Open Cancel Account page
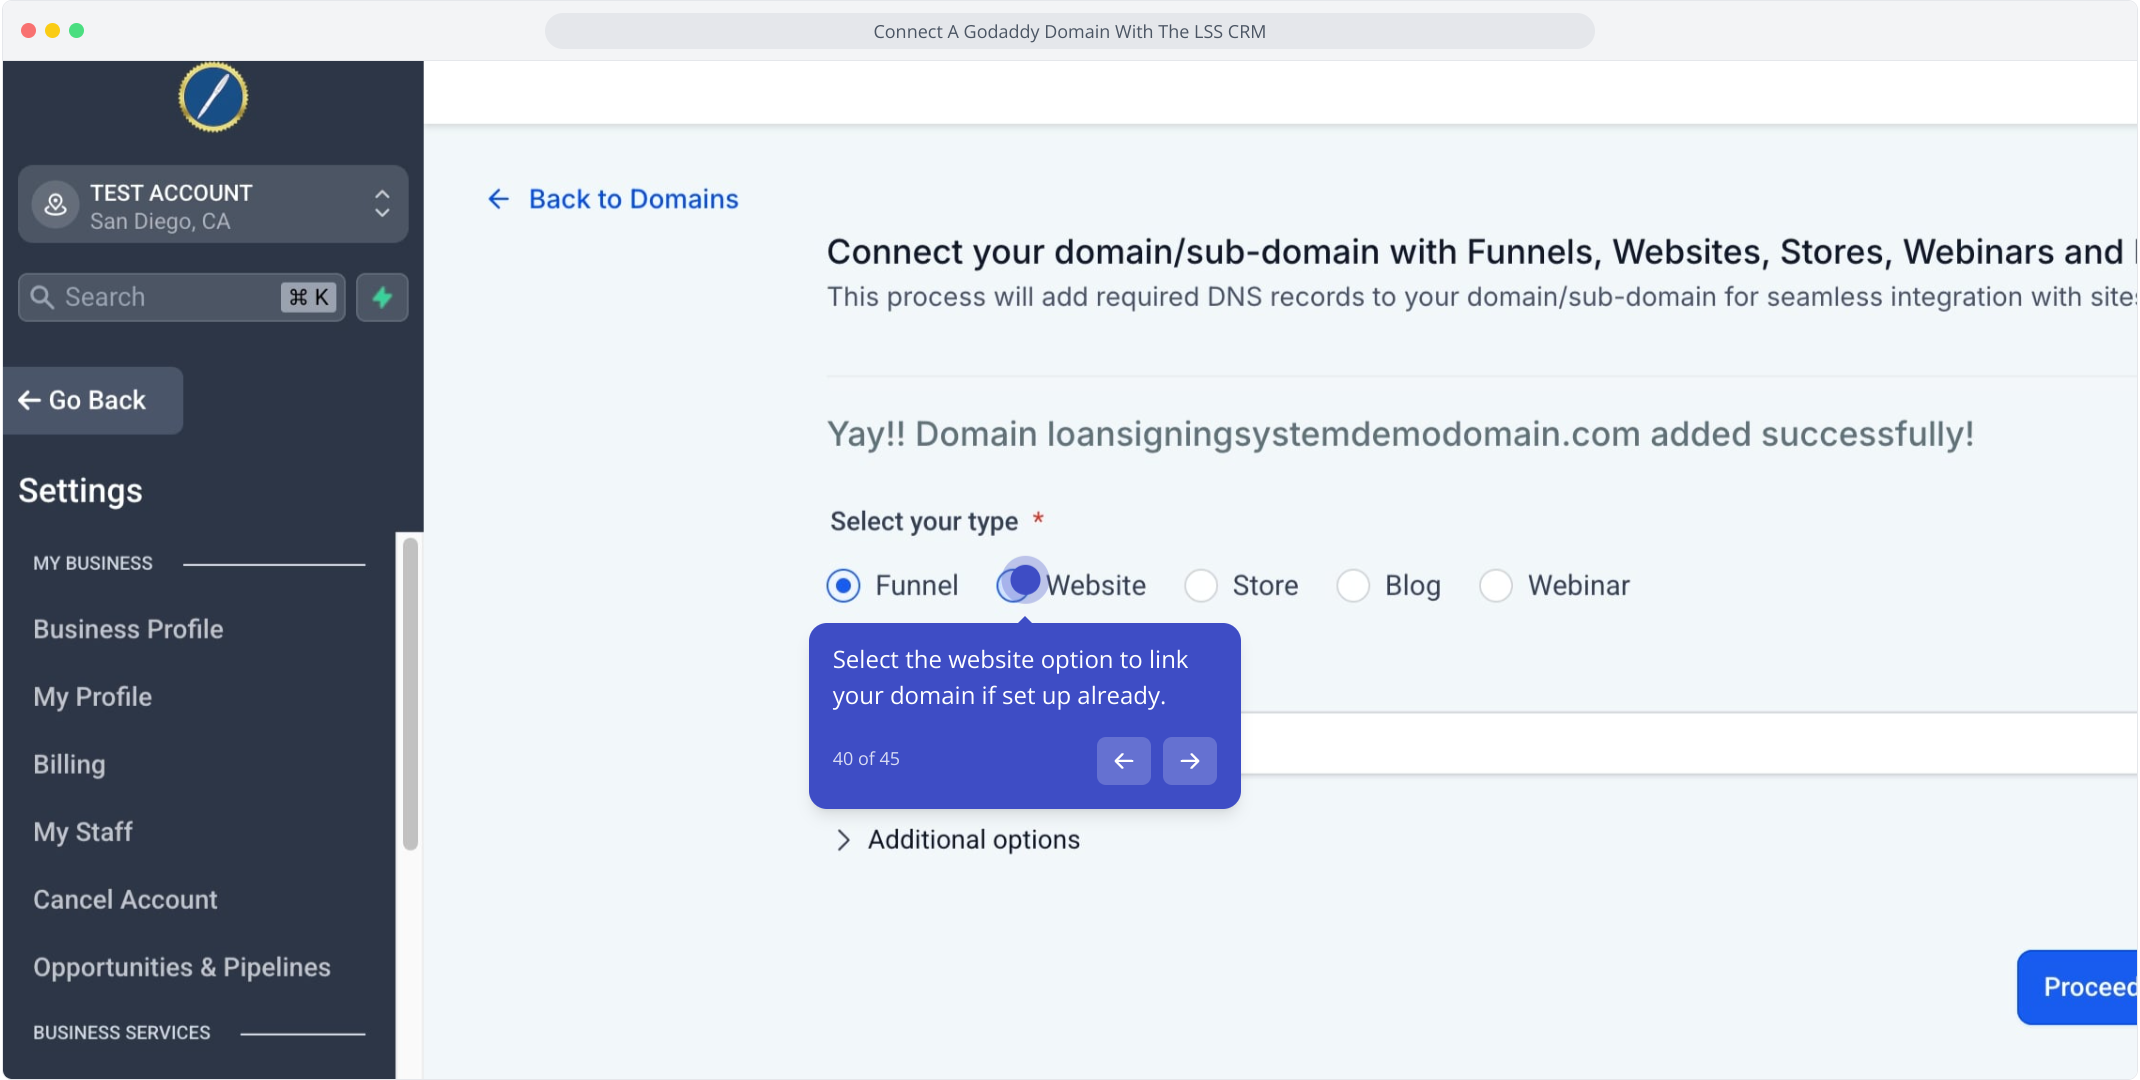 (x=125, y=899)
